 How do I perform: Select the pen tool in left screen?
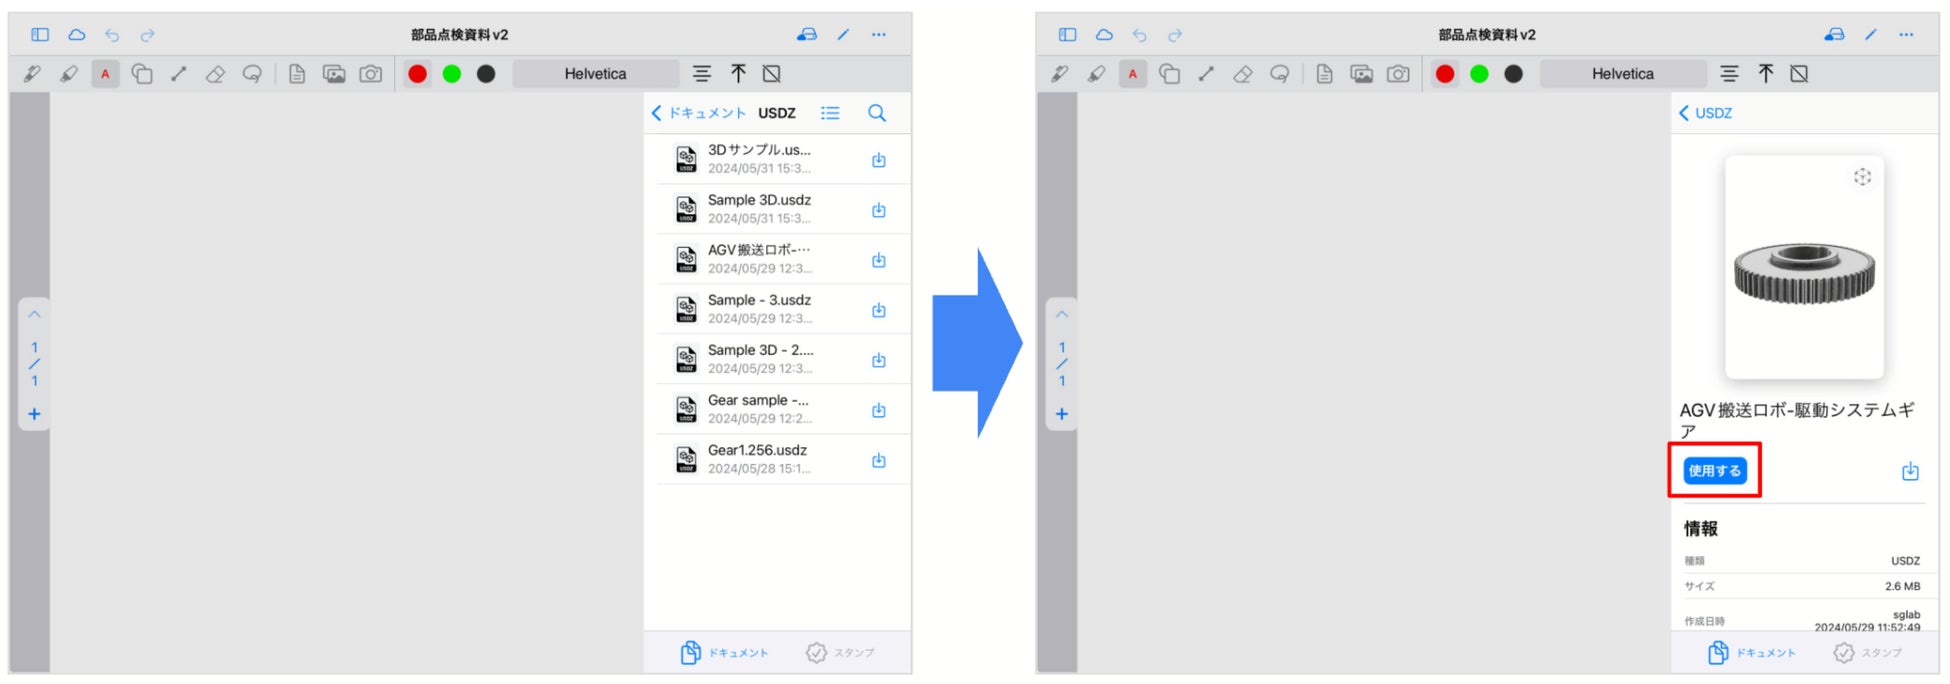(32, 74)
